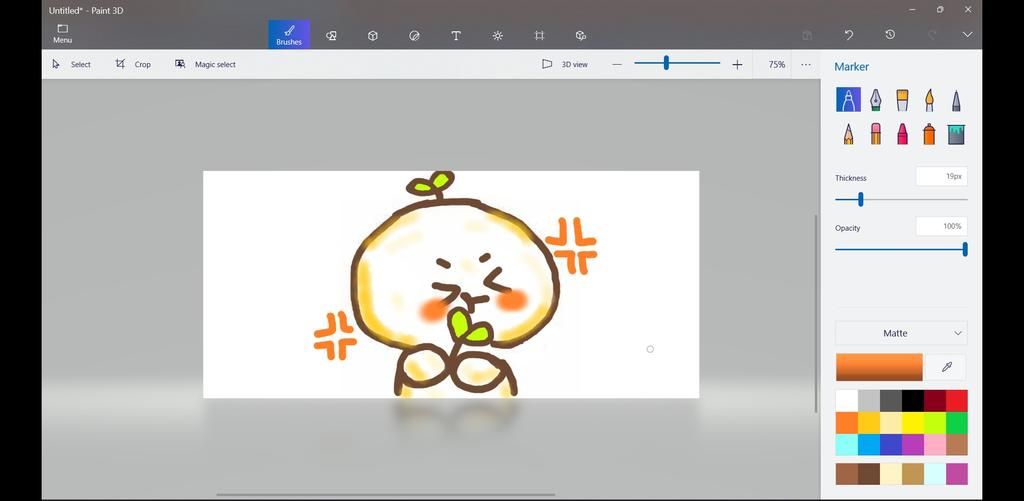The width and height of the screenshot is (1024, 501).
Task: Pick the magenta custom swatch
Action: [957, 474]
